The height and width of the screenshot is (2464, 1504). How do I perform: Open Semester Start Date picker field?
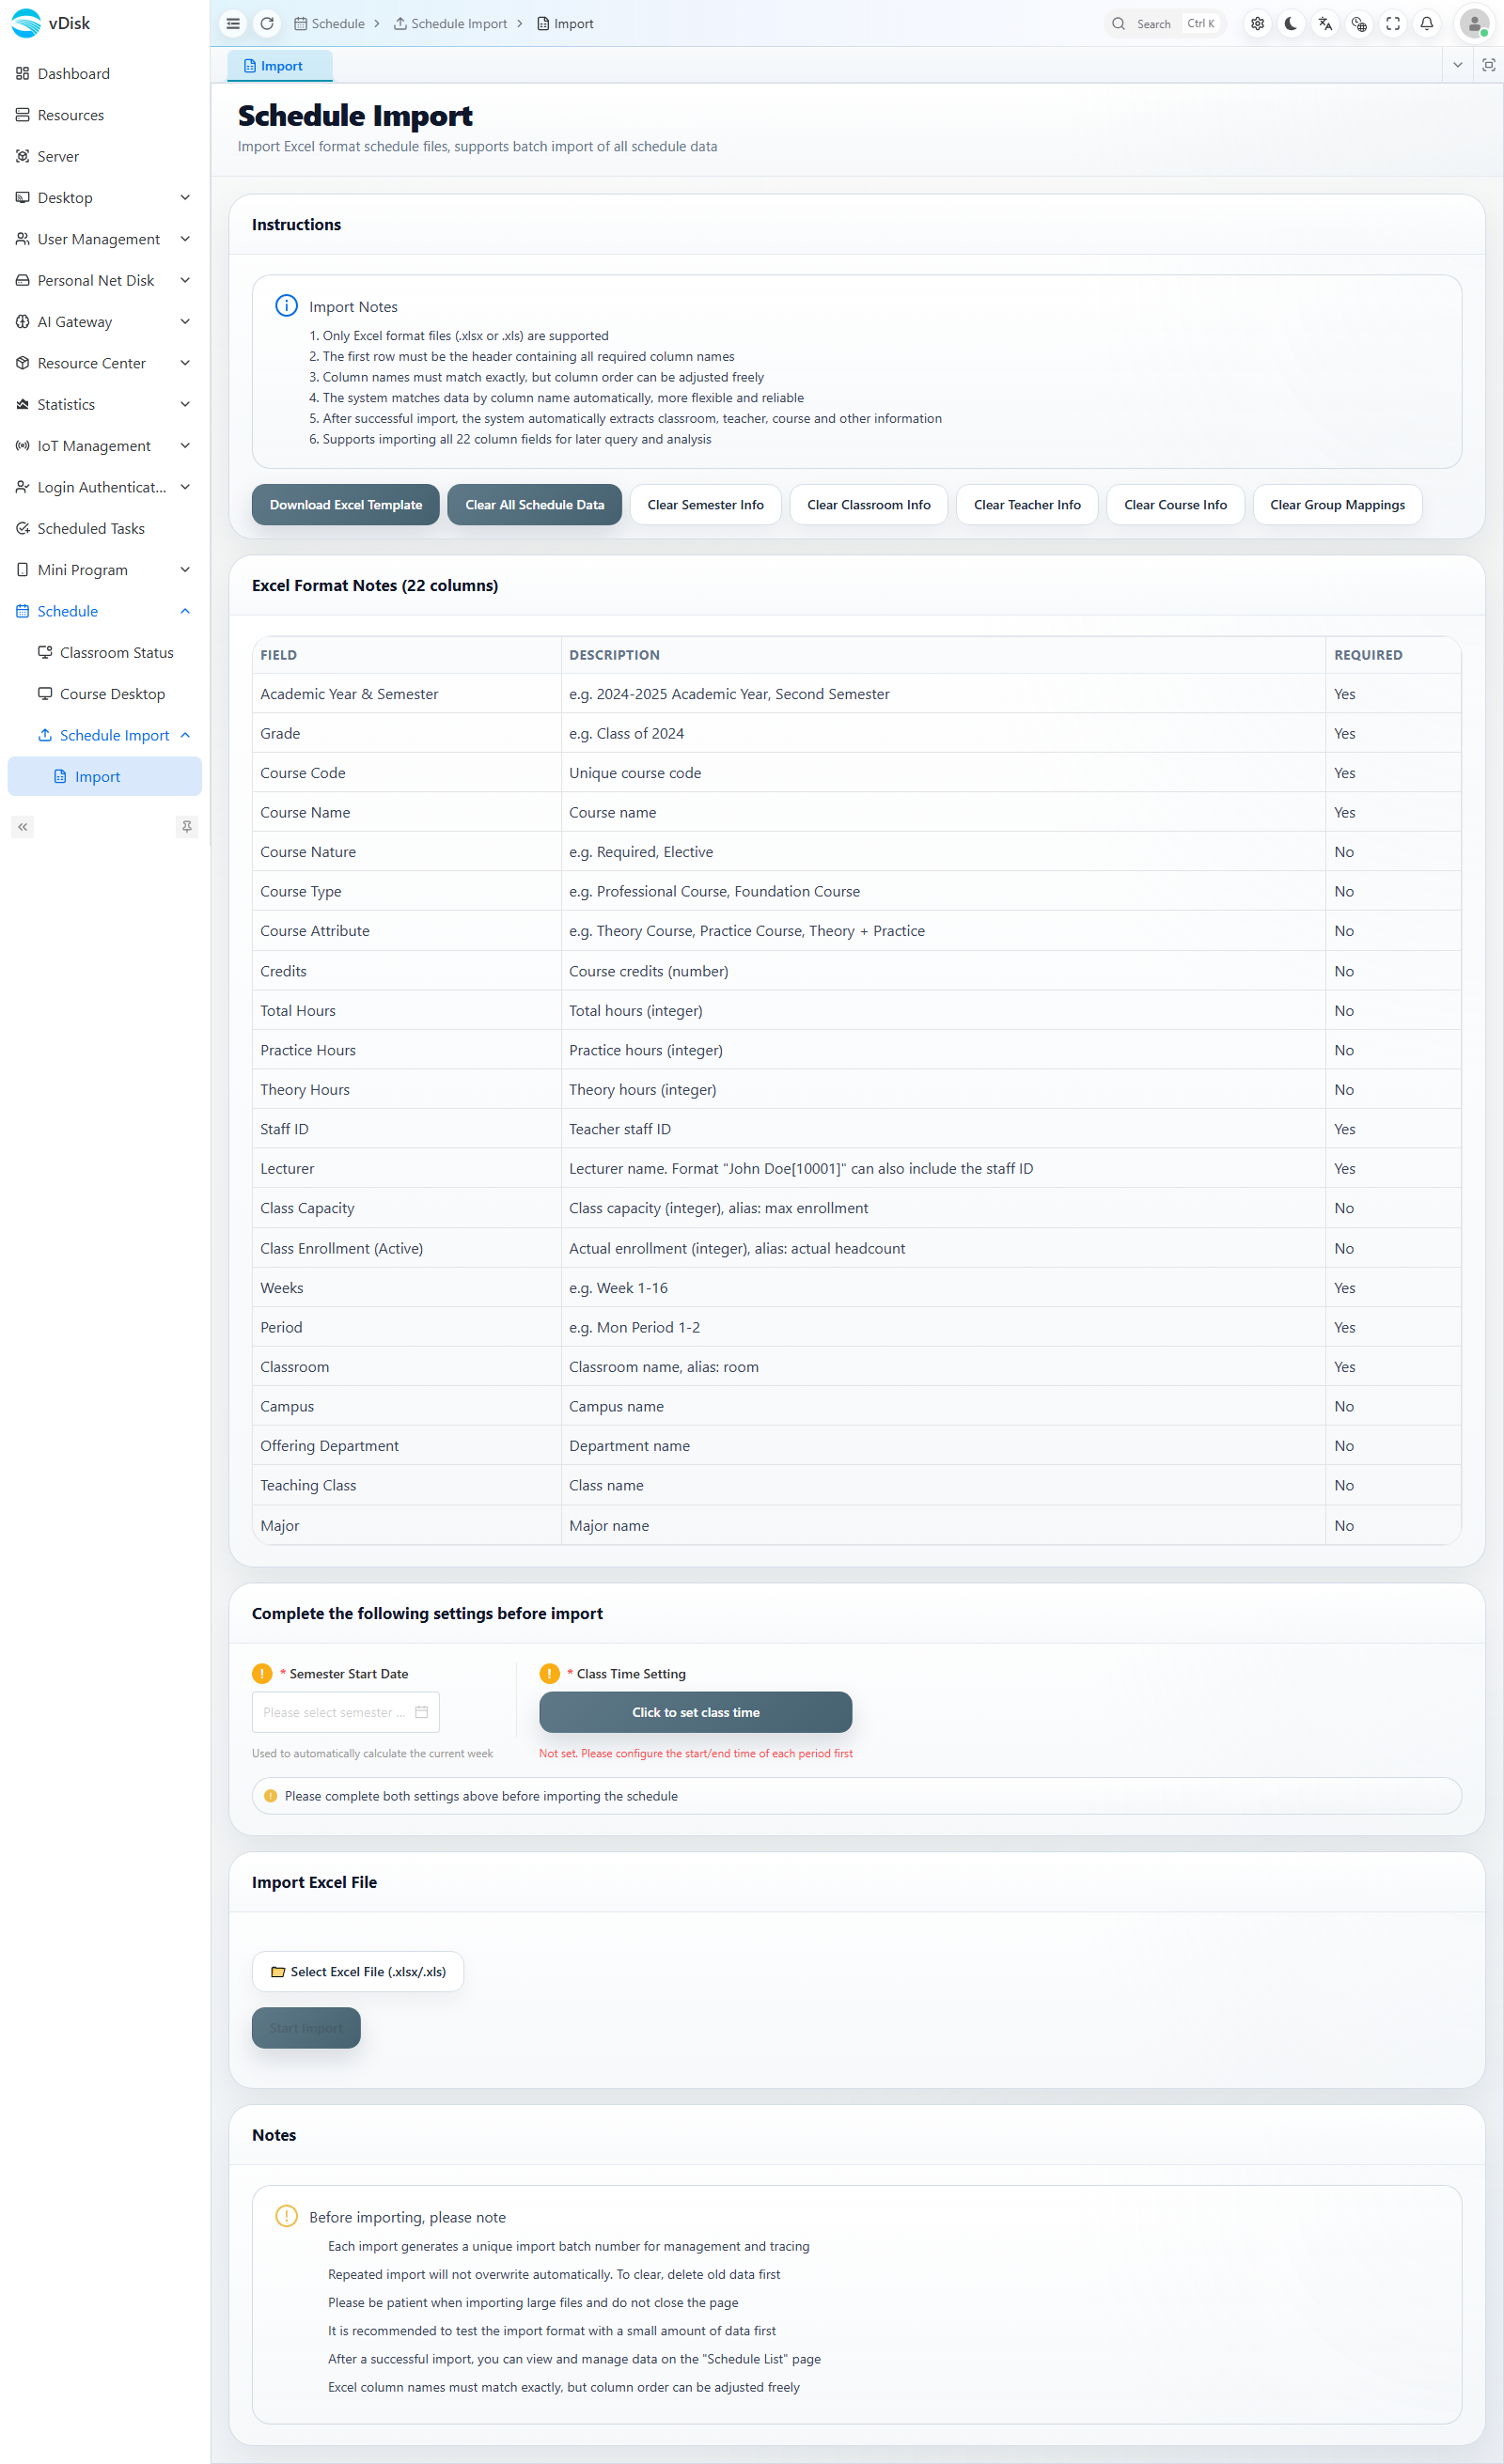click(x=346, y=1713)
